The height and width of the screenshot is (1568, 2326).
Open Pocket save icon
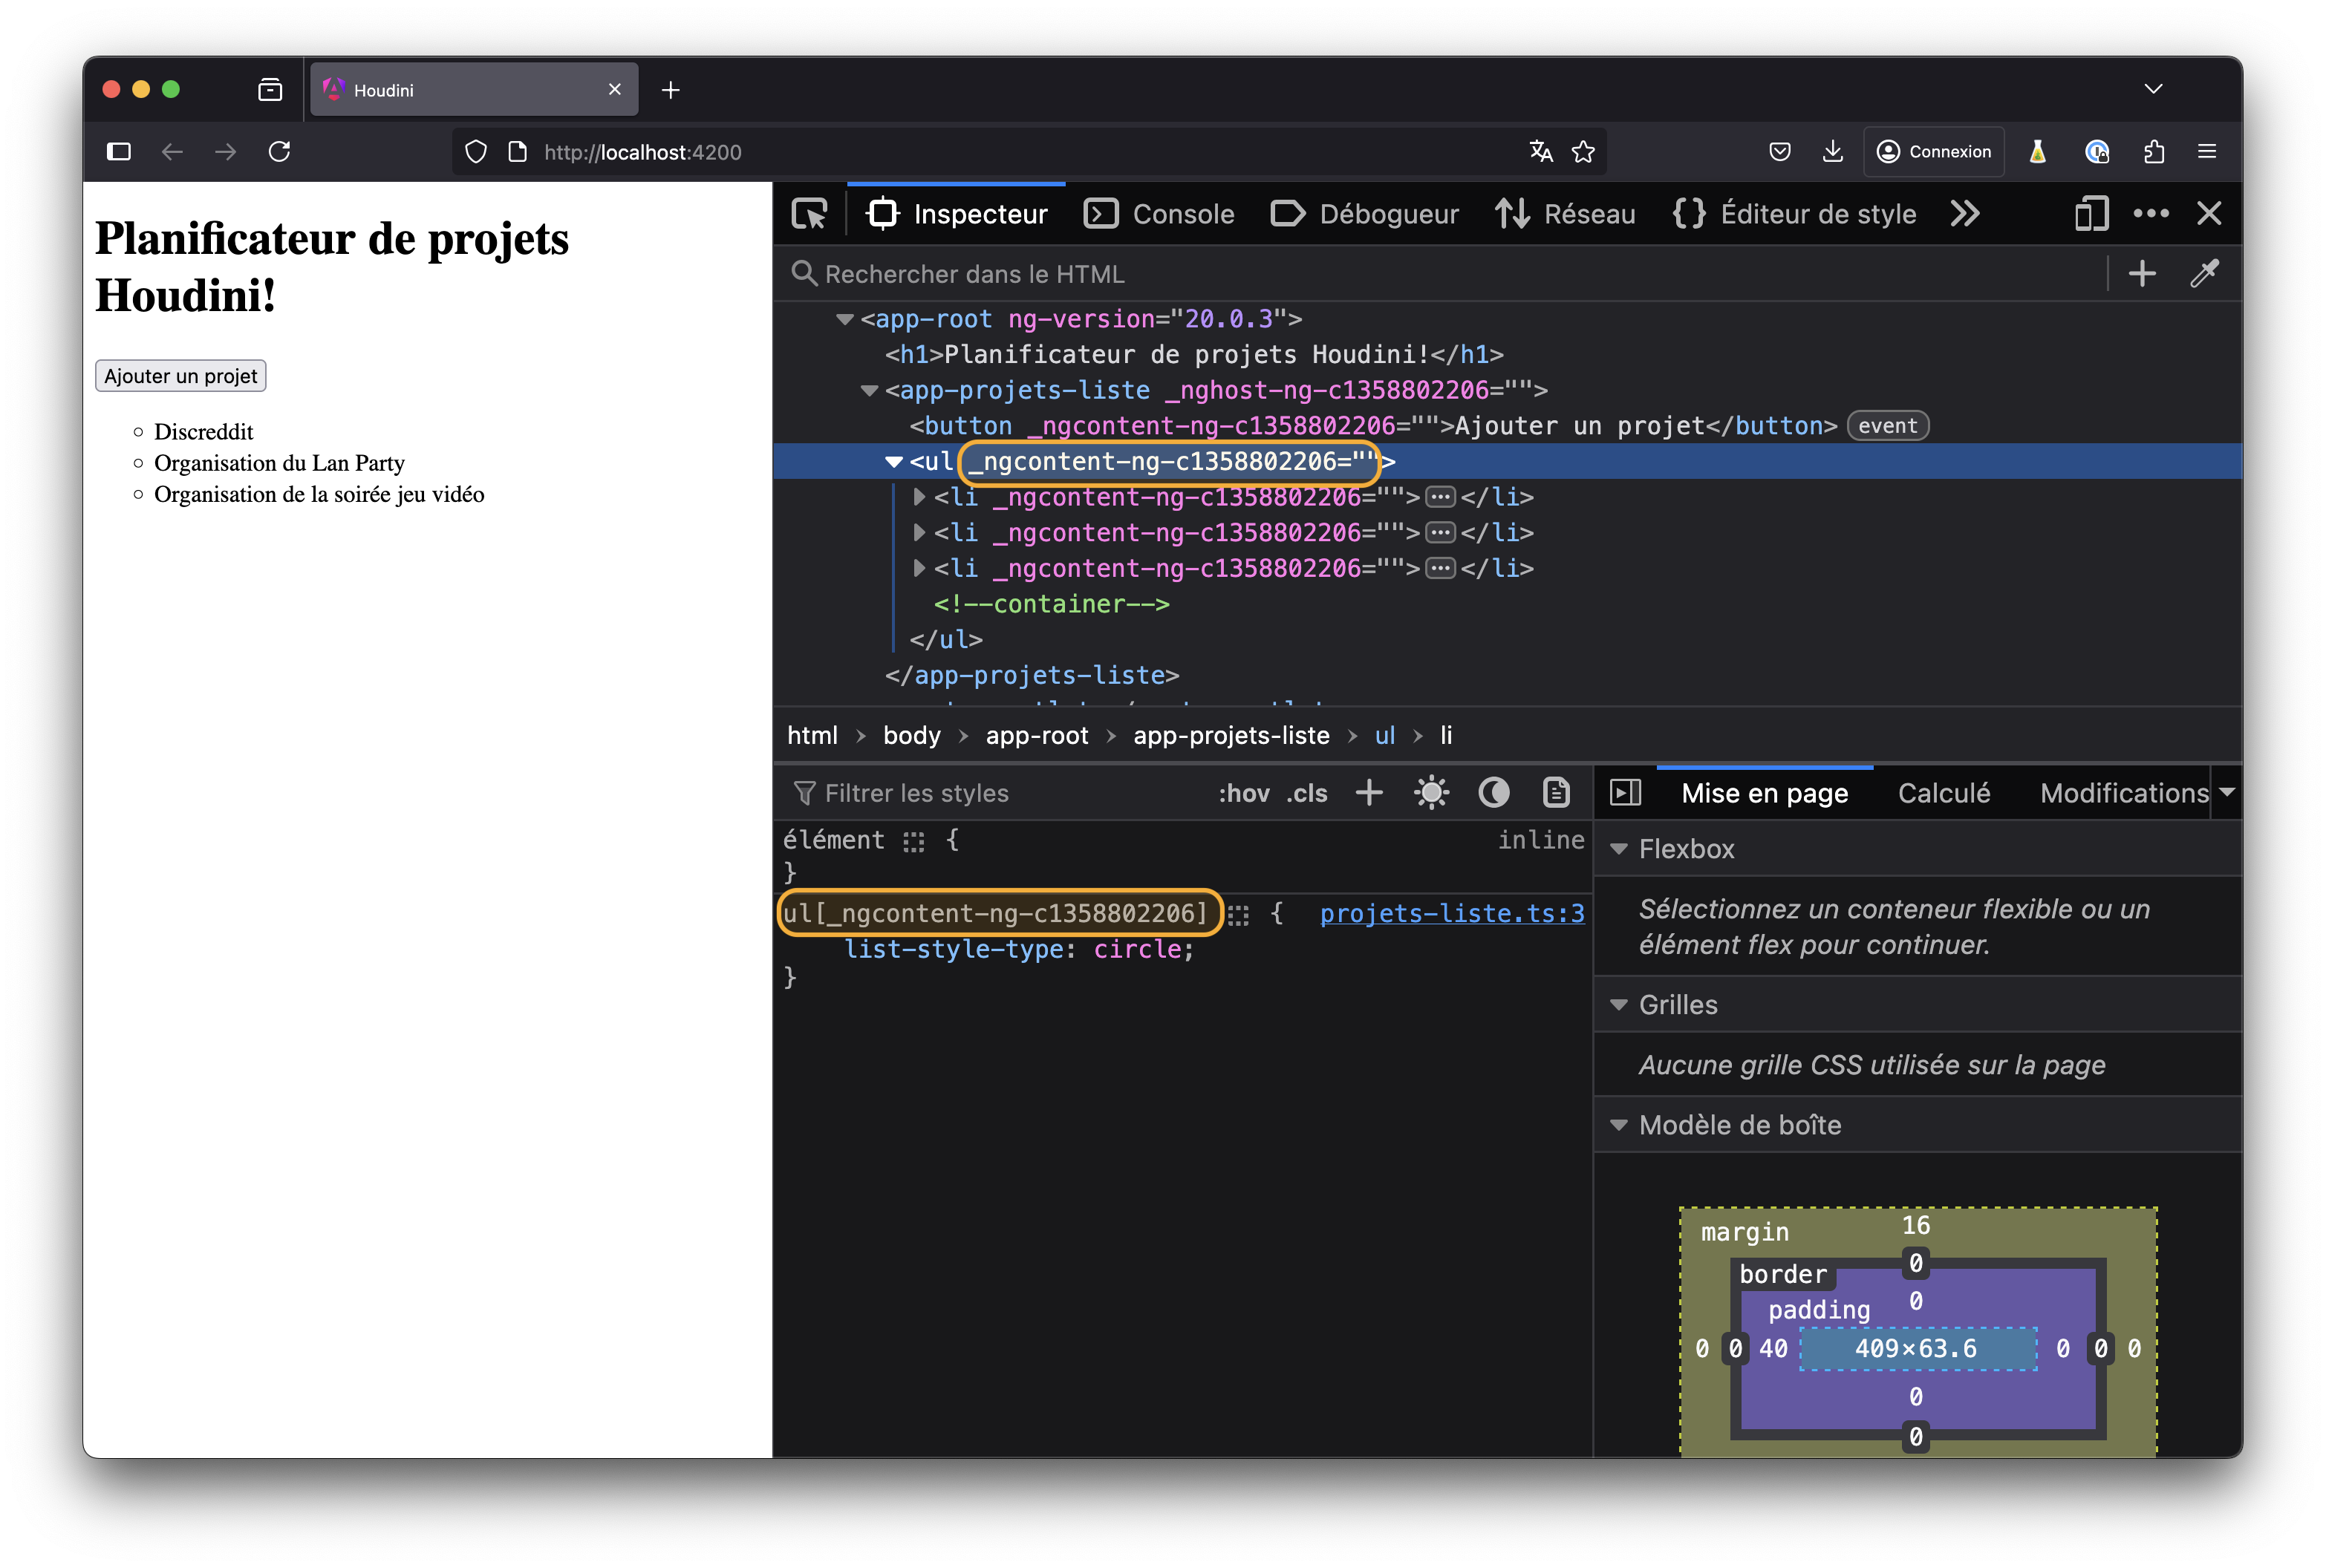click(1780, 151)
